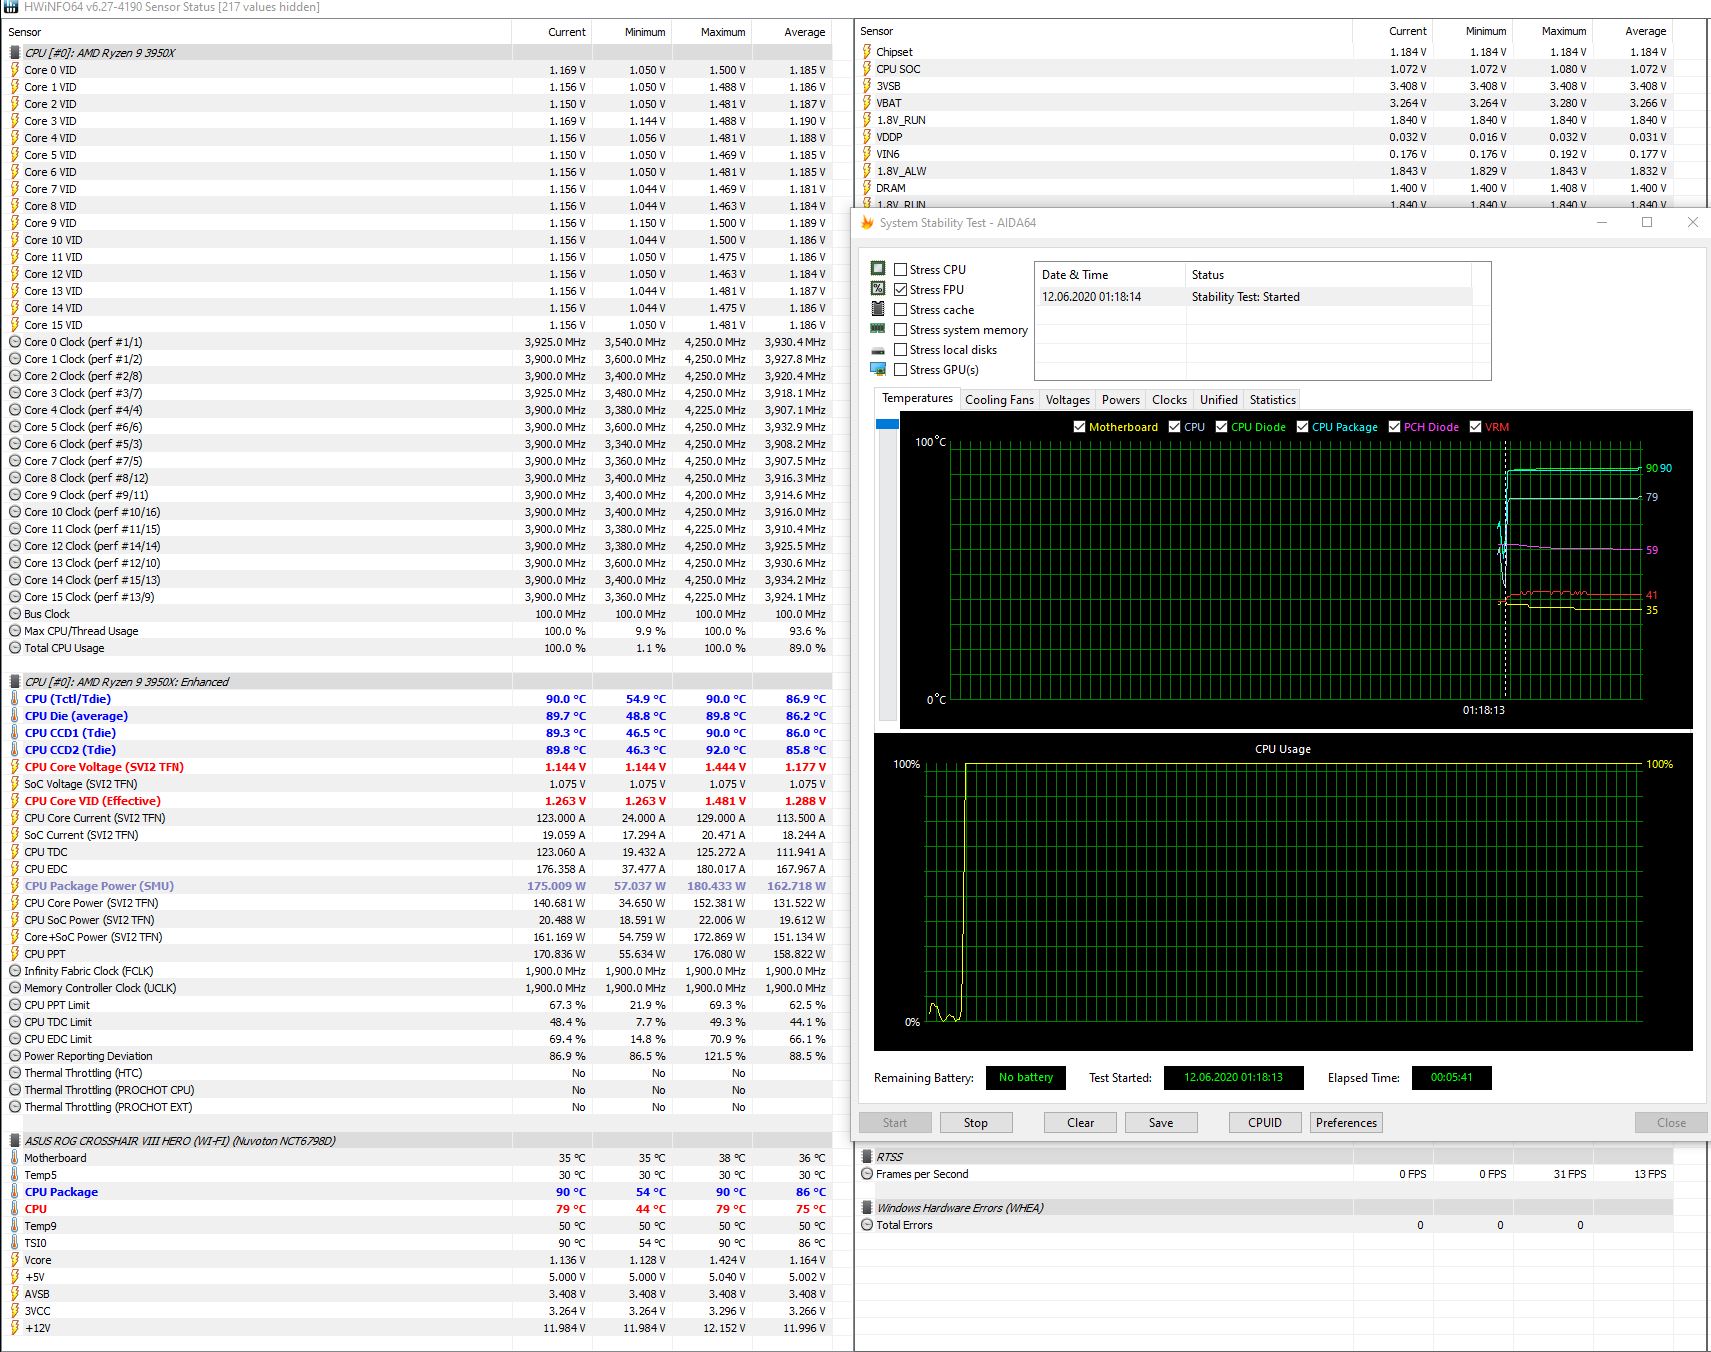
Task: Switch to the Cooling Fans tab
Action: coord(999,400)
